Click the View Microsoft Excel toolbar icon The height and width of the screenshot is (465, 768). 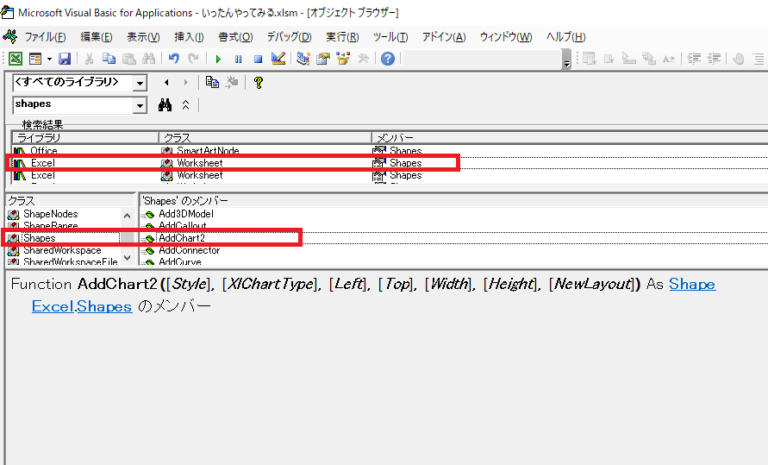[15, 60]
